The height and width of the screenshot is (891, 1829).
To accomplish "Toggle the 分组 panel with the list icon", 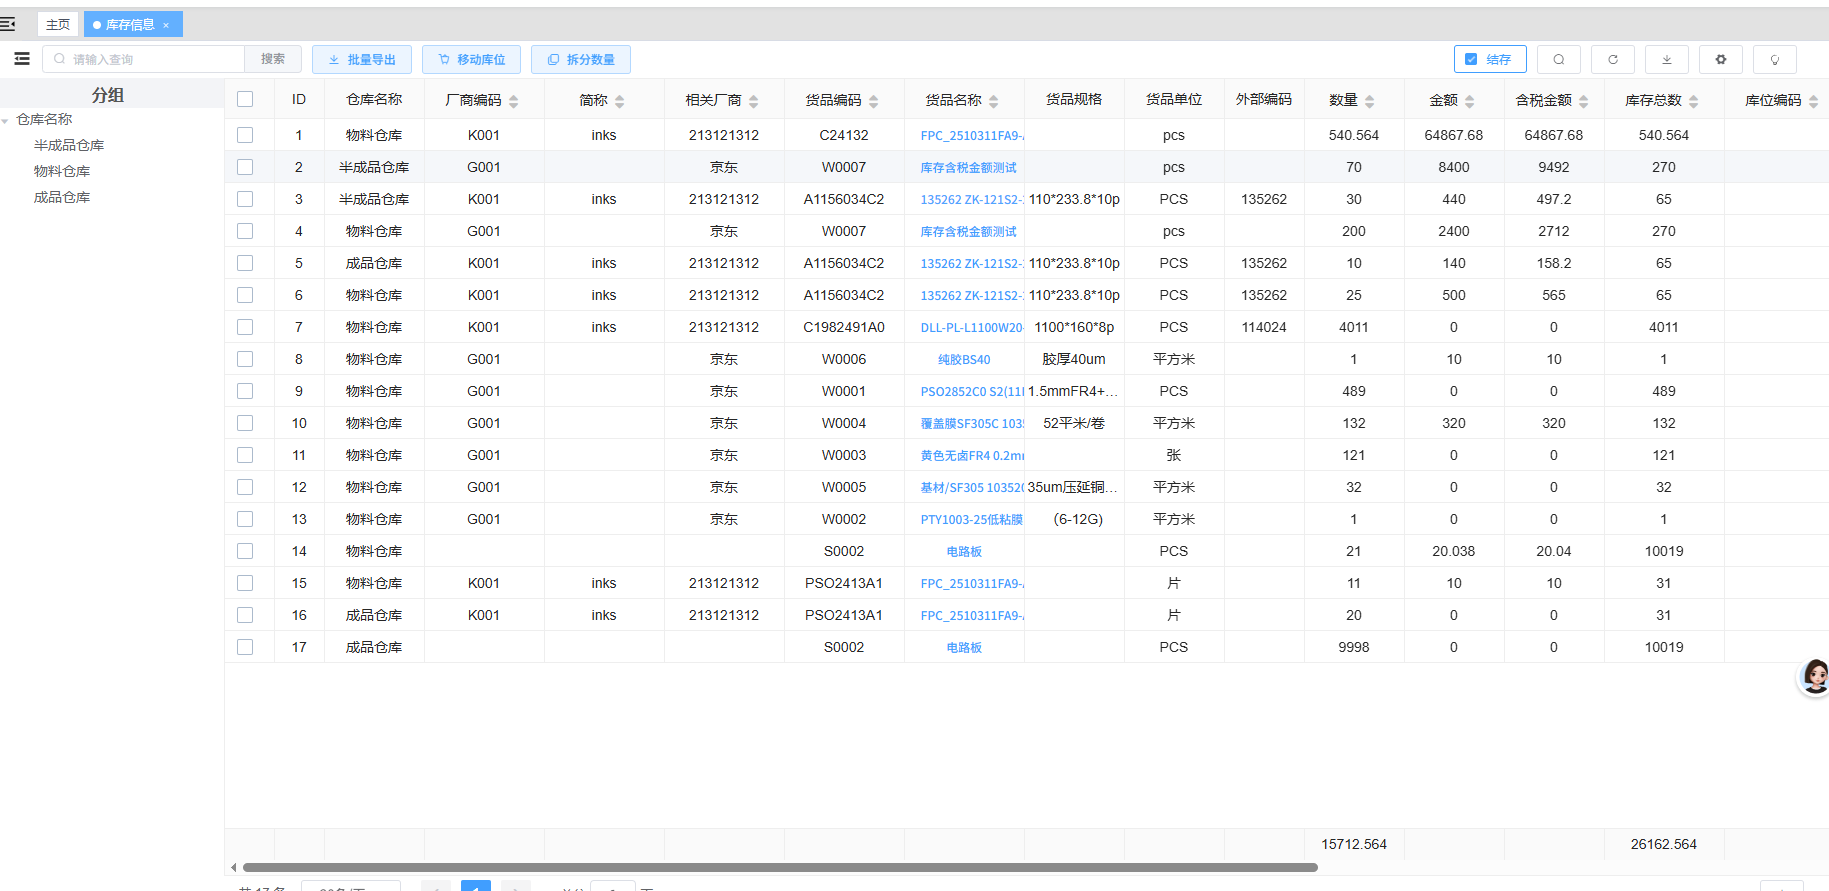I will point(22,59).
